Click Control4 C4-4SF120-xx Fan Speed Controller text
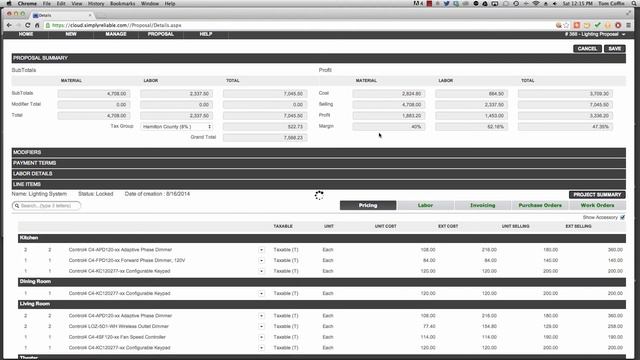Screen dimensions: 640x360 (x=117, y=337)
